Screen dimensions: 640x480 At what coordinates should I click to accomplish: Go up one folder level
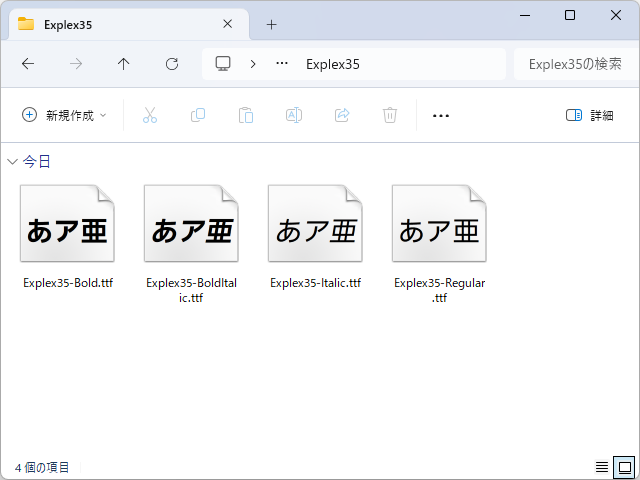(x=124, y=64)
